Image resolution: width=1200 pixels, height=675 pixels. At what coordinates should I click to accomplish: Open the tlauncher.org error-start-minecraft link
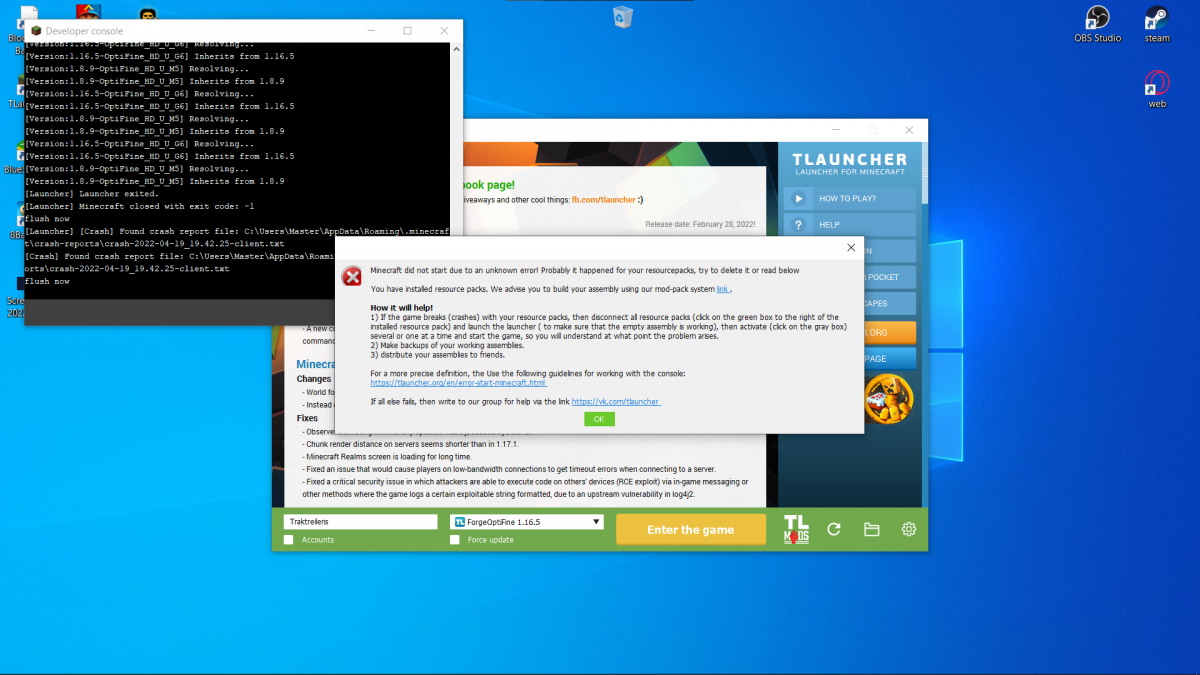(458, 383)
